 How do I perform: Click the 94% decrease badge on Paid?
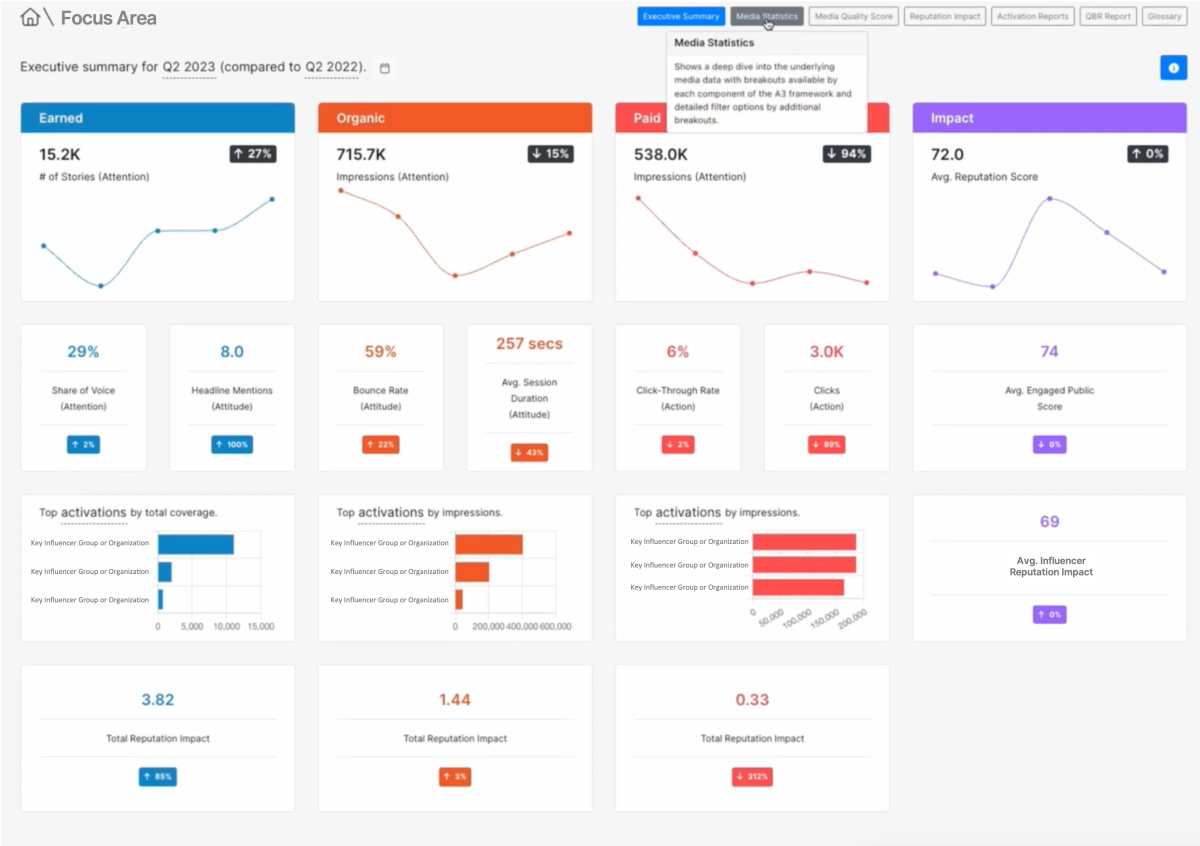[846, 154]
